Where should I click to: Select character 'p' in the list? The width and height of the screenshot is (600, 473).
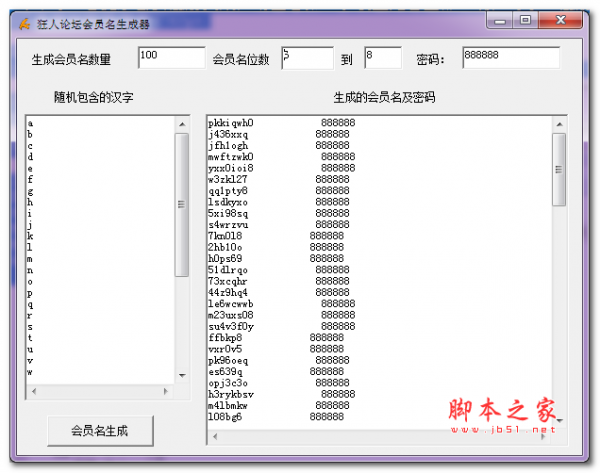click(x=30, y=293)
